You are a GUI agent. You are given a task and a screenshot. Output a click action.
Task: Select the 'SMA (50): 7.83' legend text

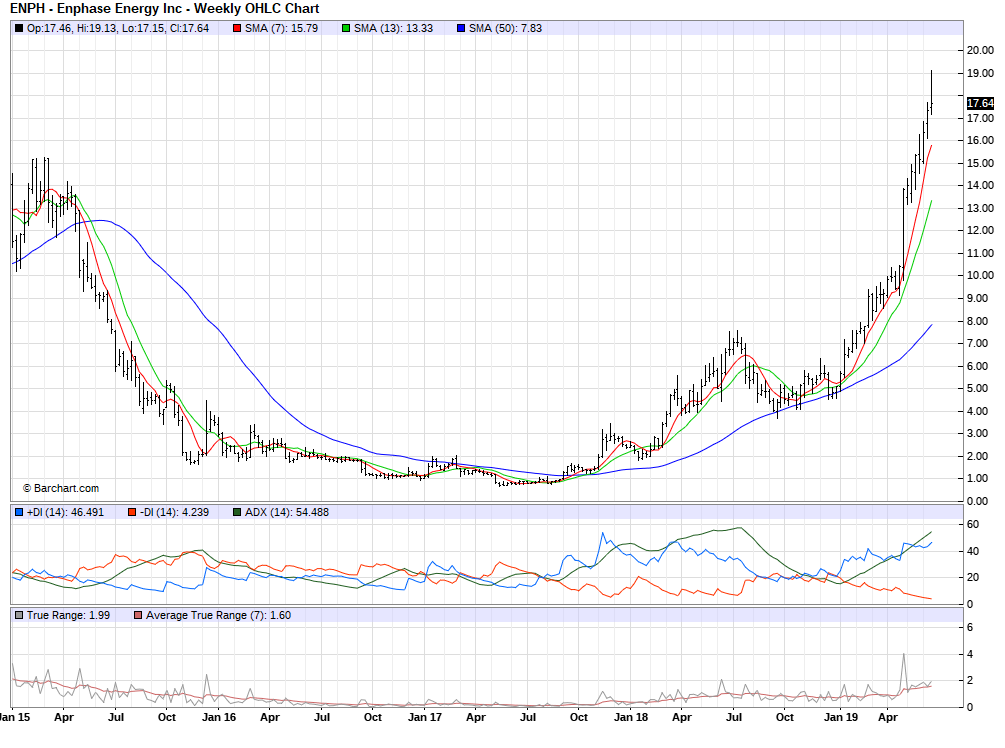(x=505, y=28)
